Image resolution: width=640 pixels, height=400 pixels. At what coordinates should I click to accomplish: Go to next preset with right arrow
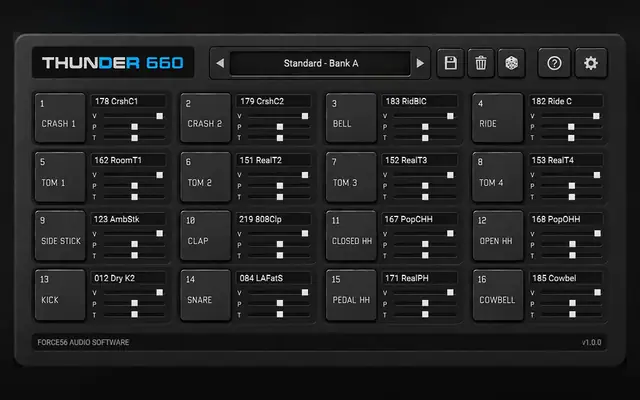coord(420,63)
